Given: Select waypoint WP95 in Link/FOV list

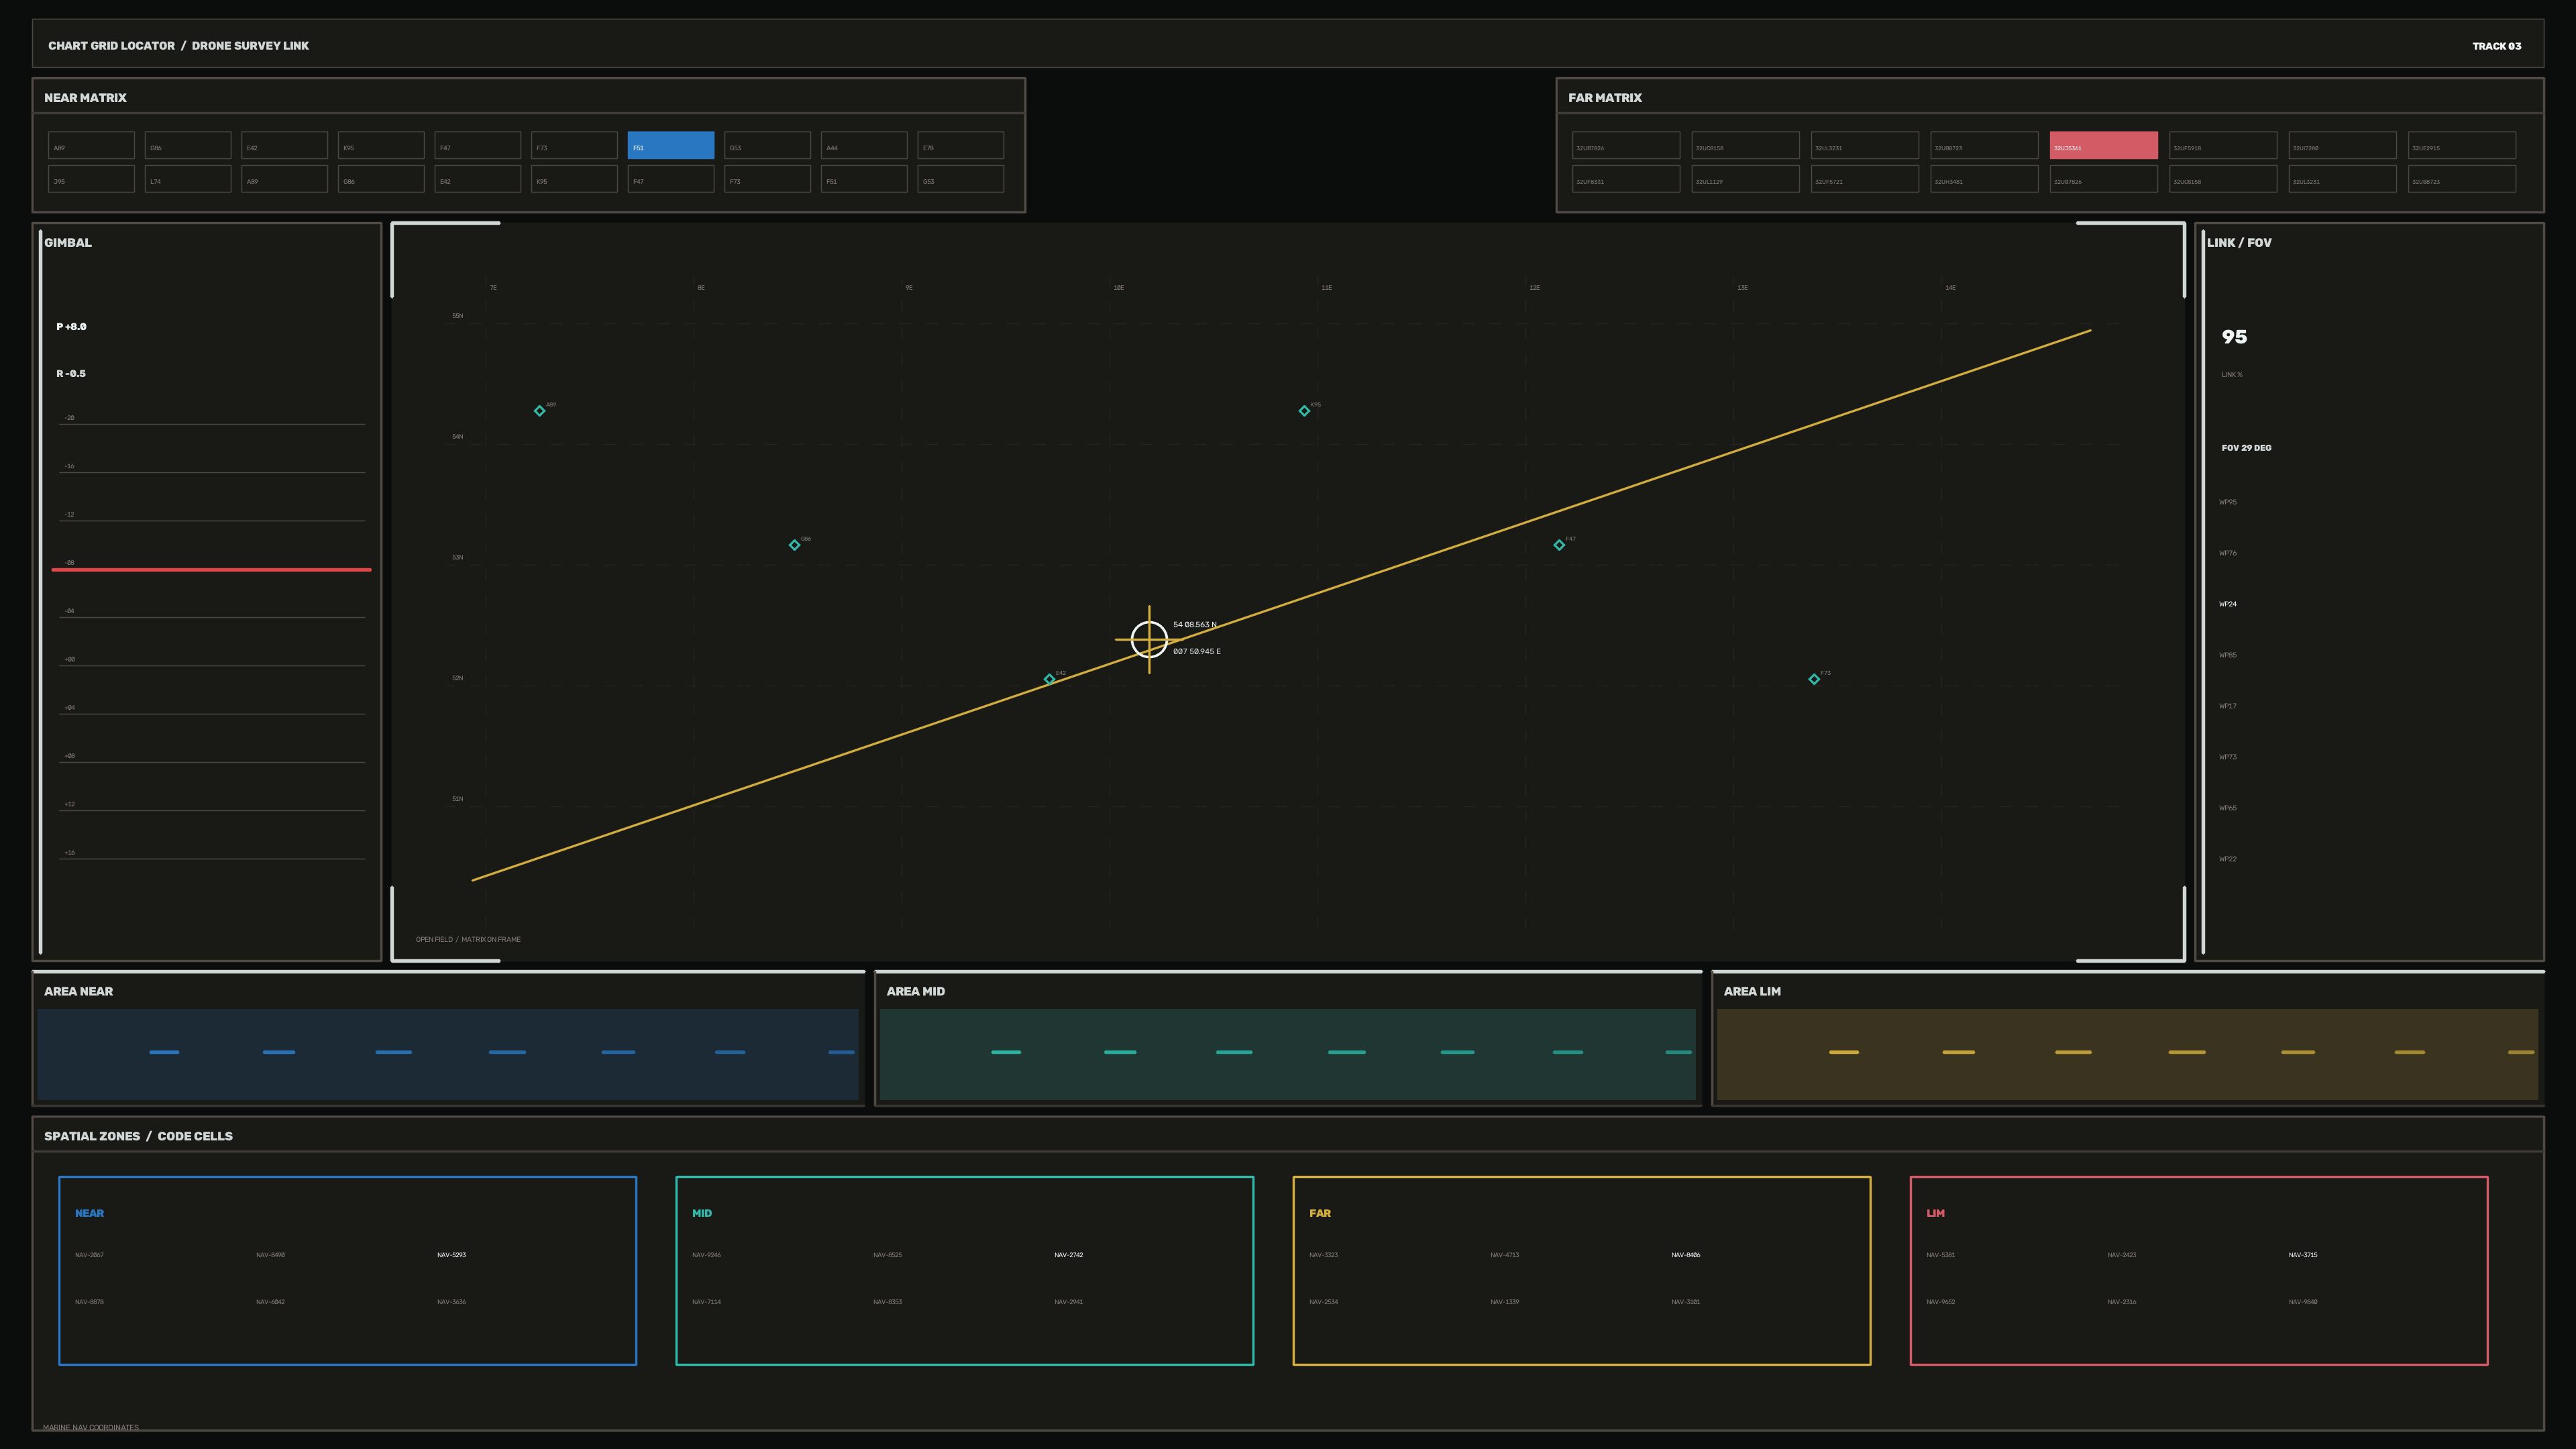Looking at the screenshot, I should pos(2228,502).
